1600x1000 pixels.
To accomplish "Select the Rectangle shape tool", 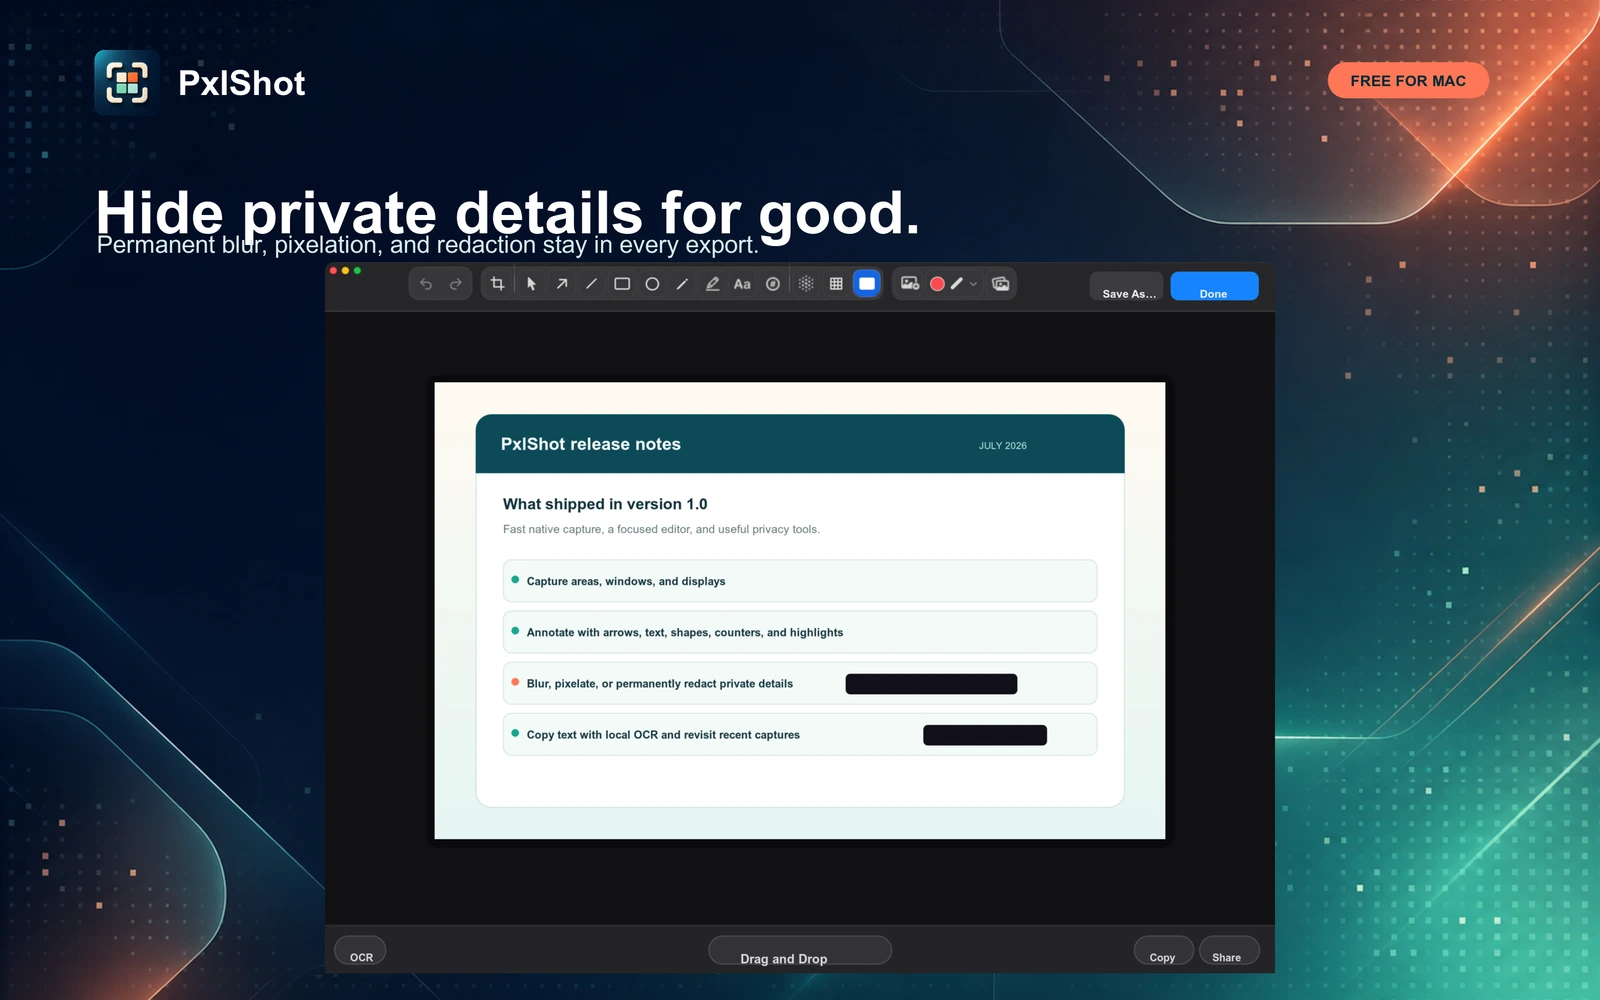I will tap(622, 284).
